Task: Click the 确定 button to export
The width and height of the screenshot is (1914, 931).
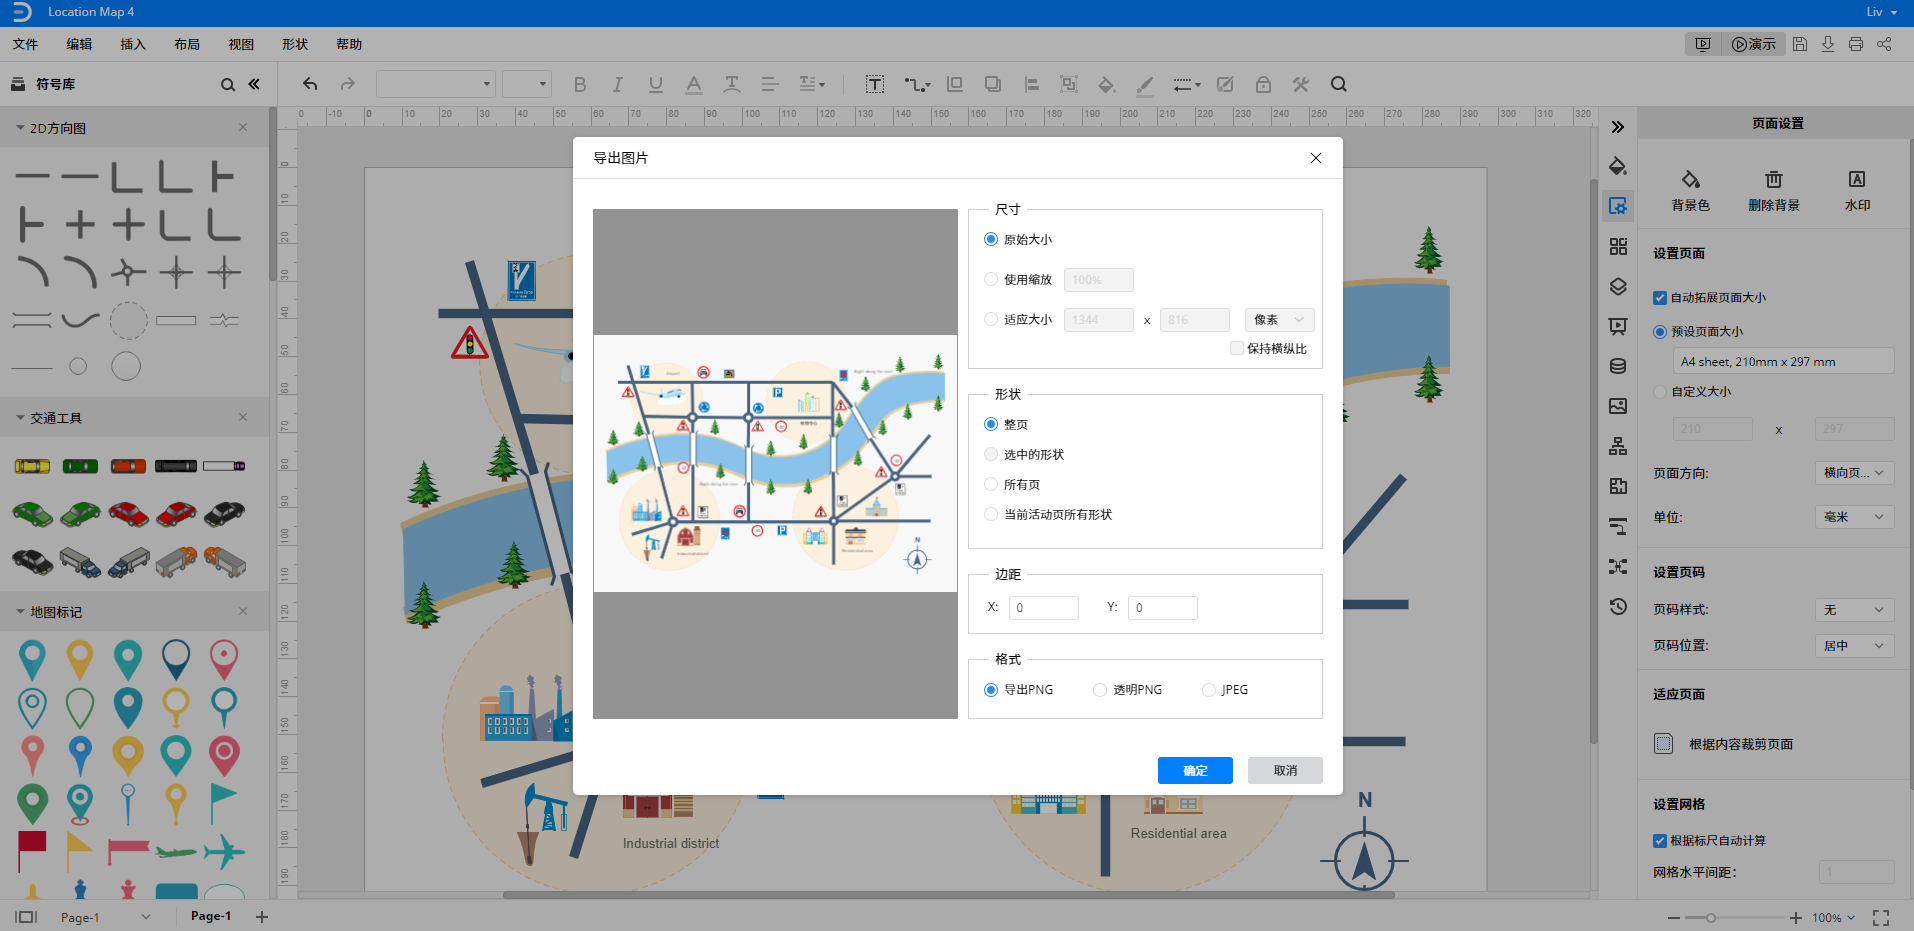Action: click(1195, 770)
